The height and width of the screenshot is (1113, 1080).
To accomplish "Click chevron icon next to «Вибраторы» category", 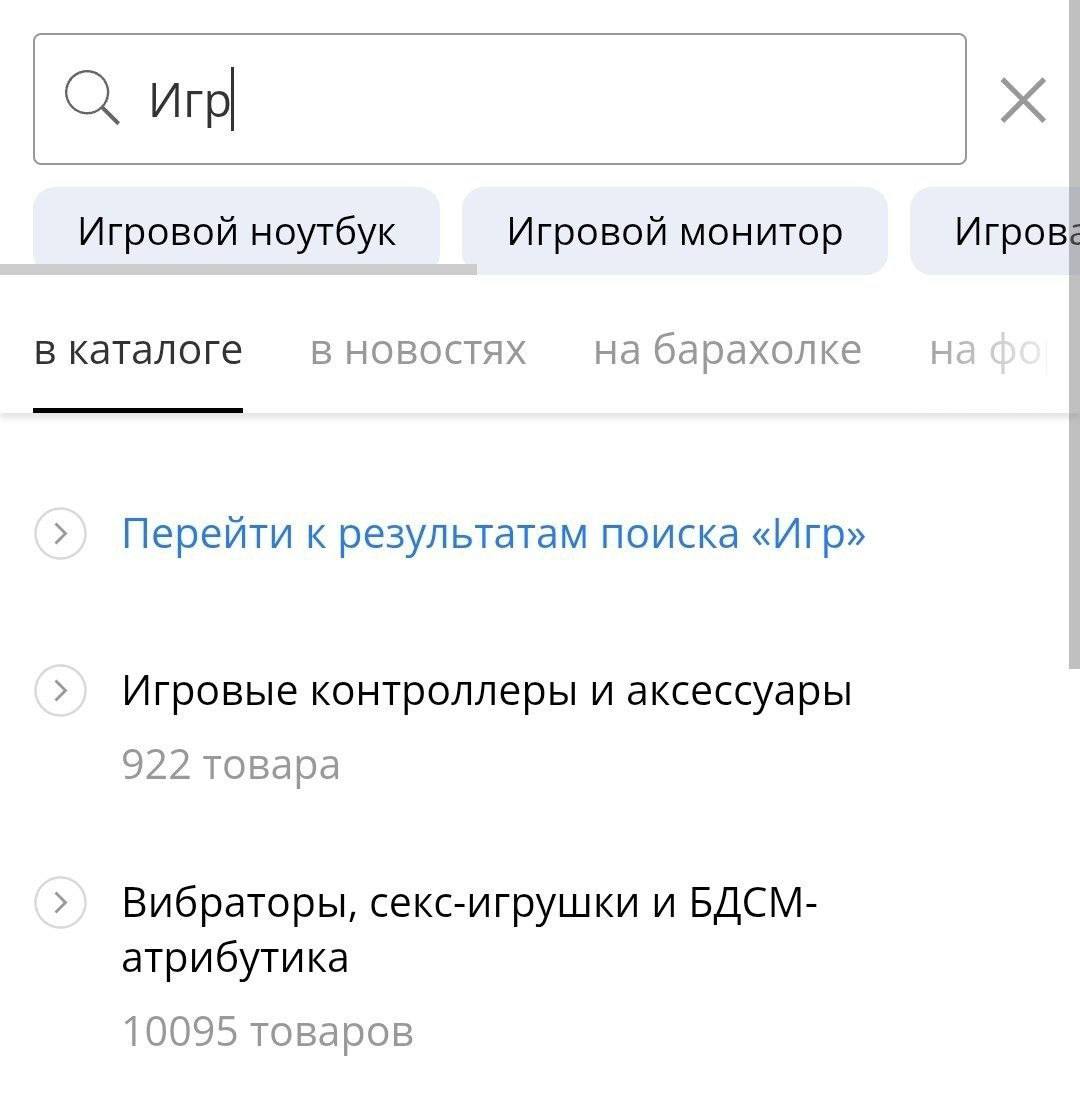I will (x=60, y=902).
